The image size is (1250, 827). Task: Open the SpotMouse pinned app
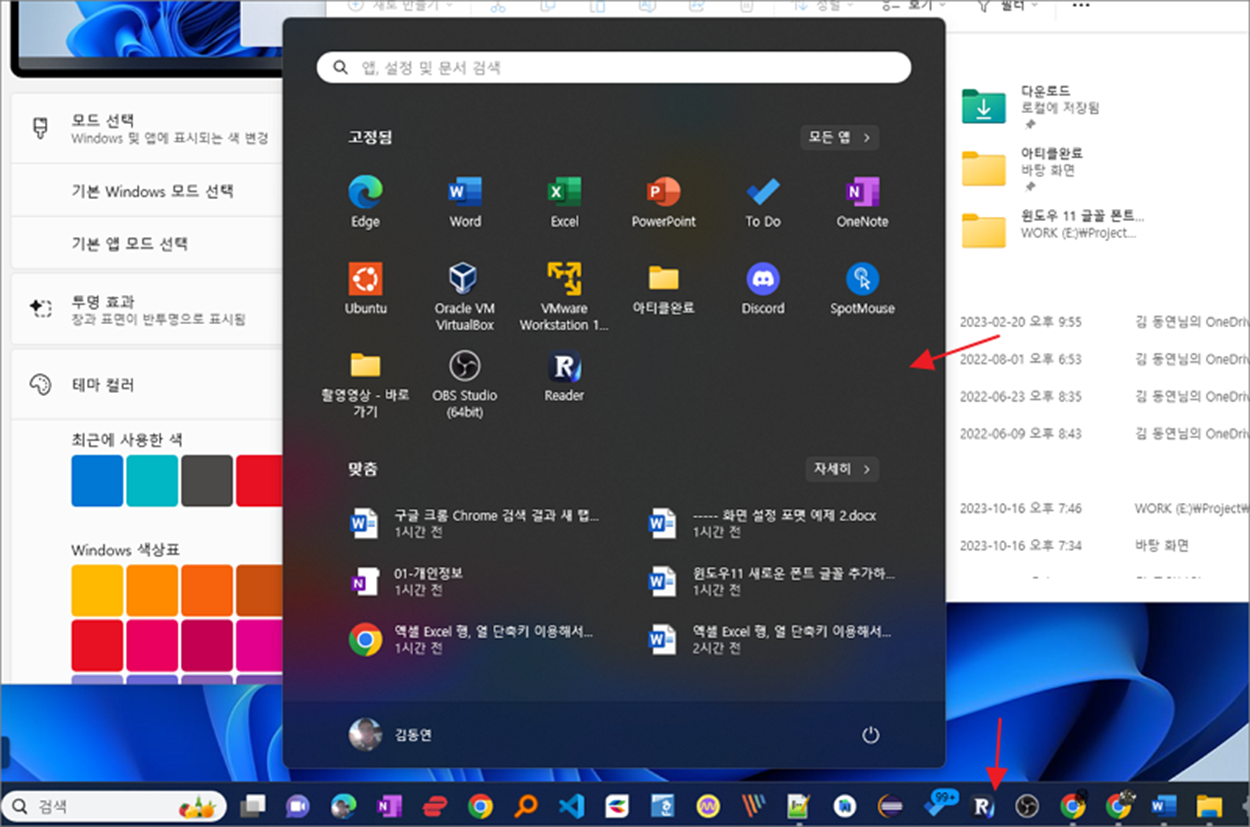(862, 288)
